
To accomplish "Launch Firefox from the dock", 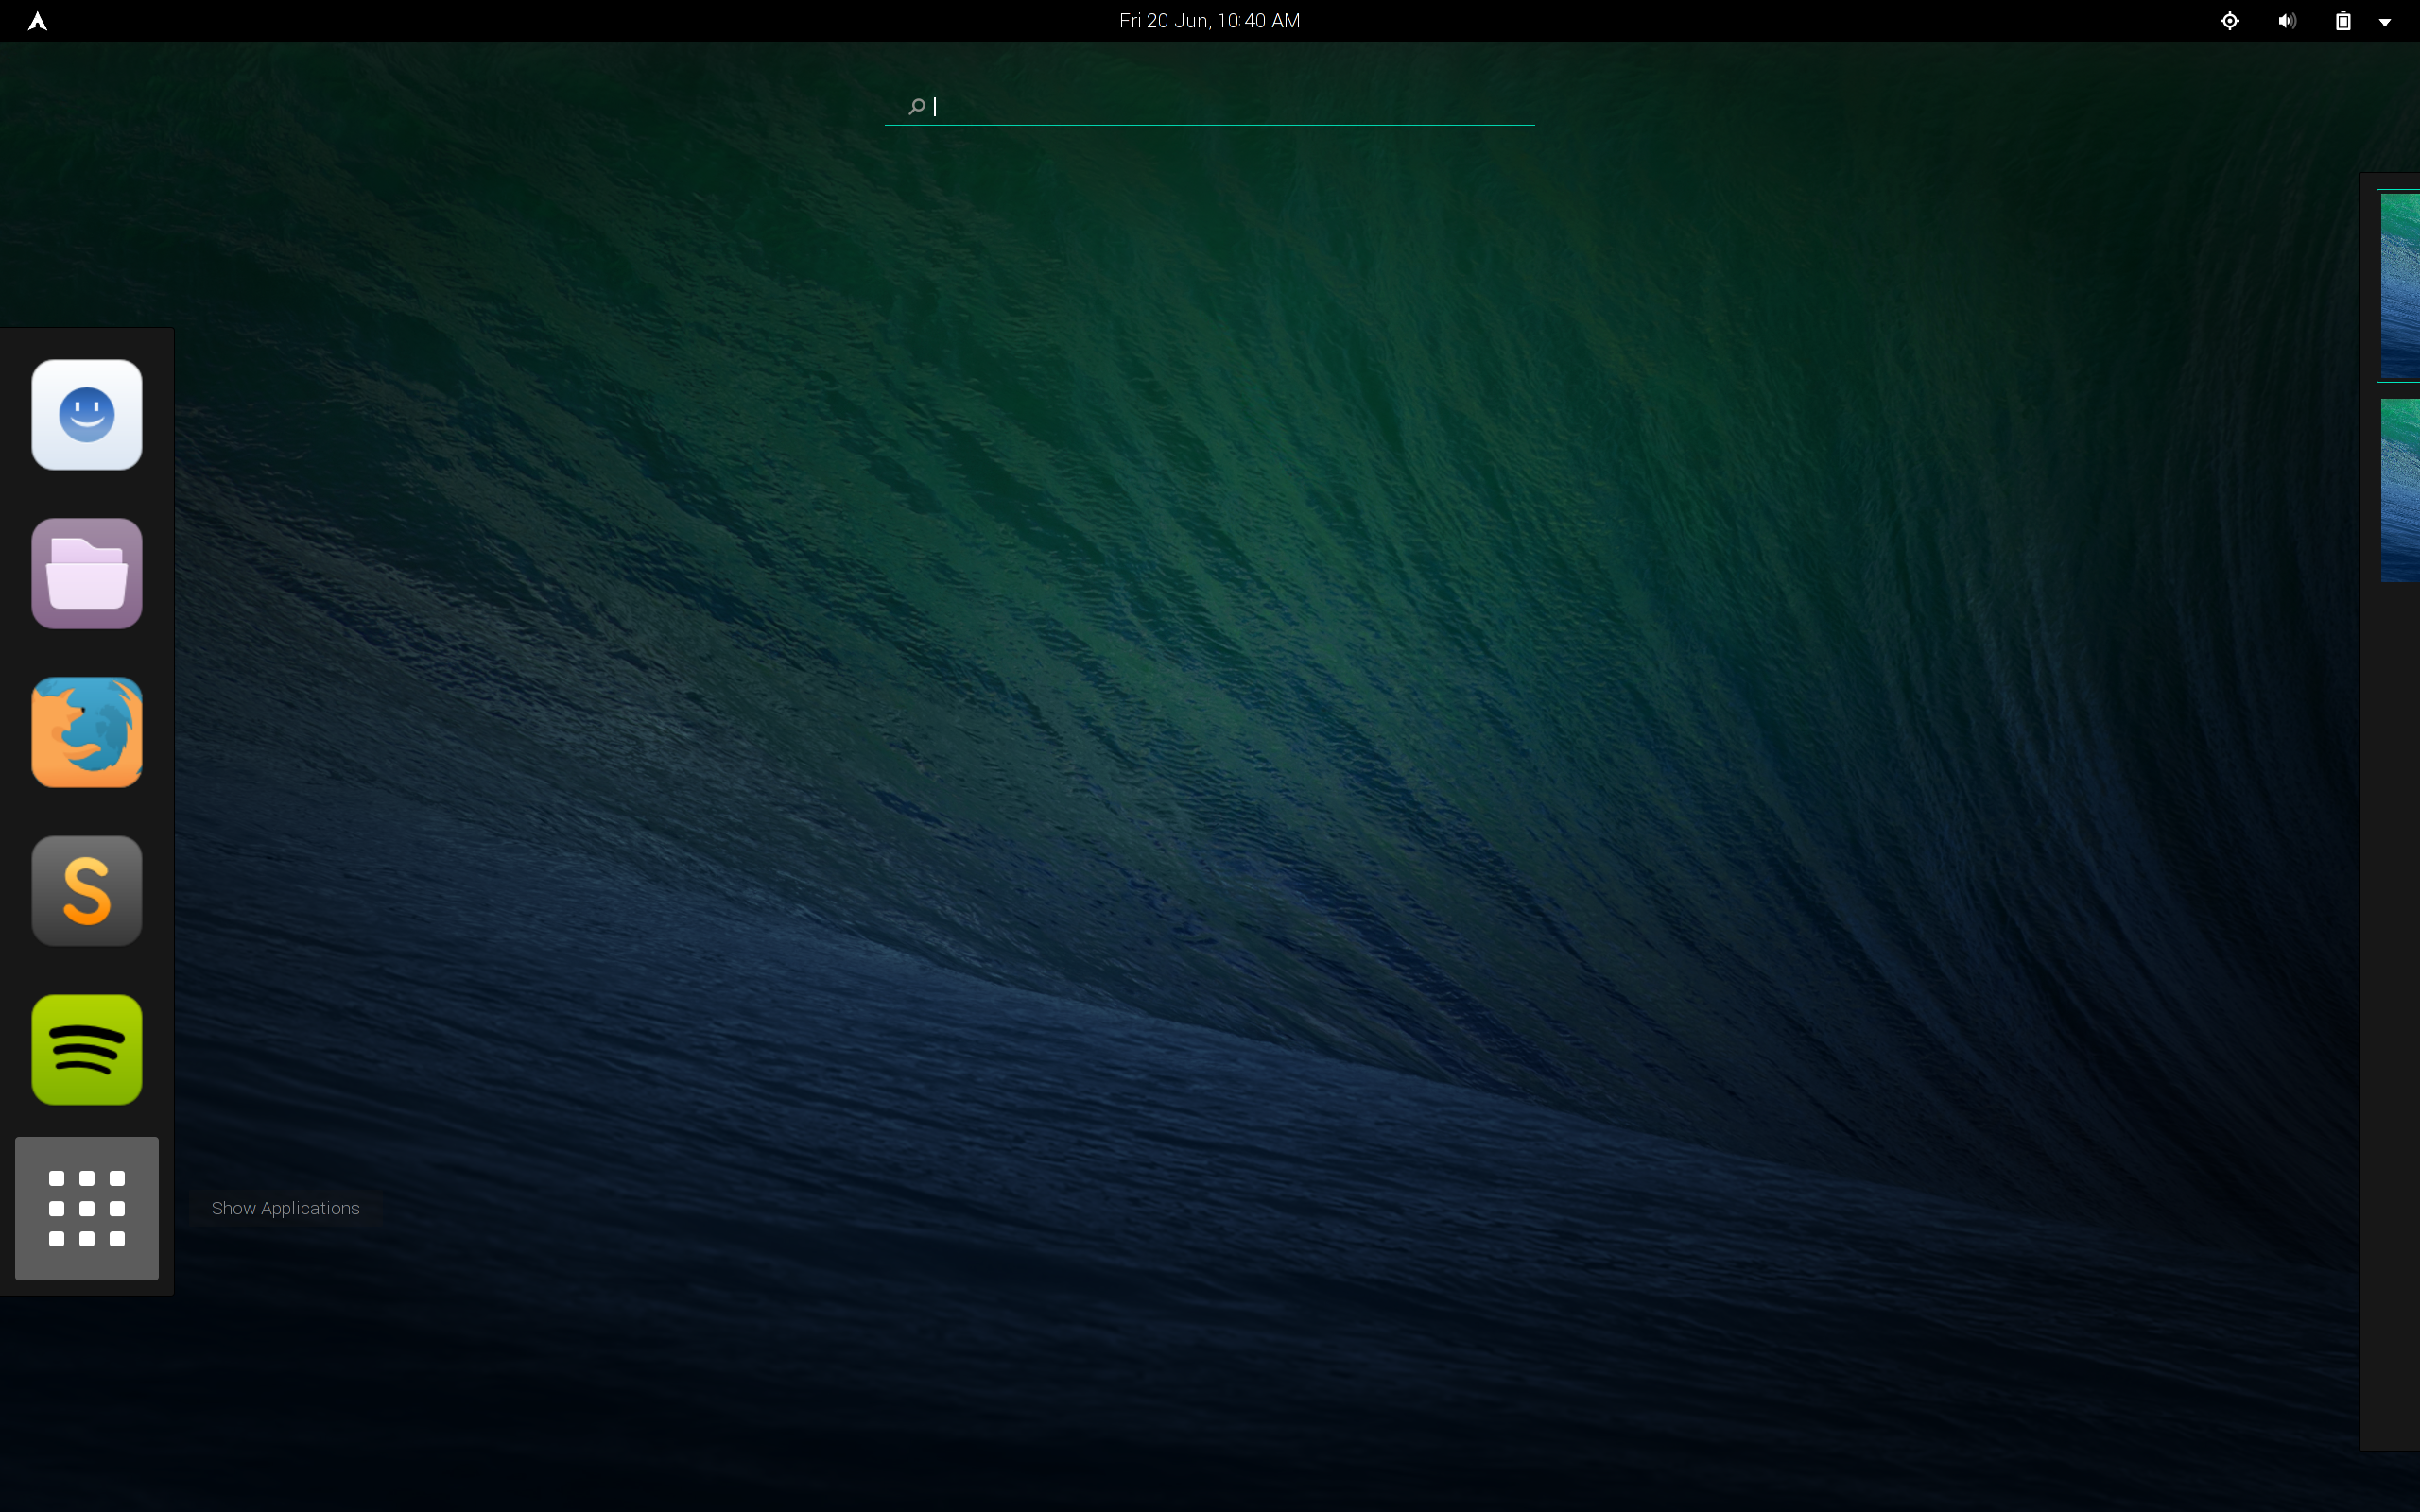I will click(x=87, y=732).
